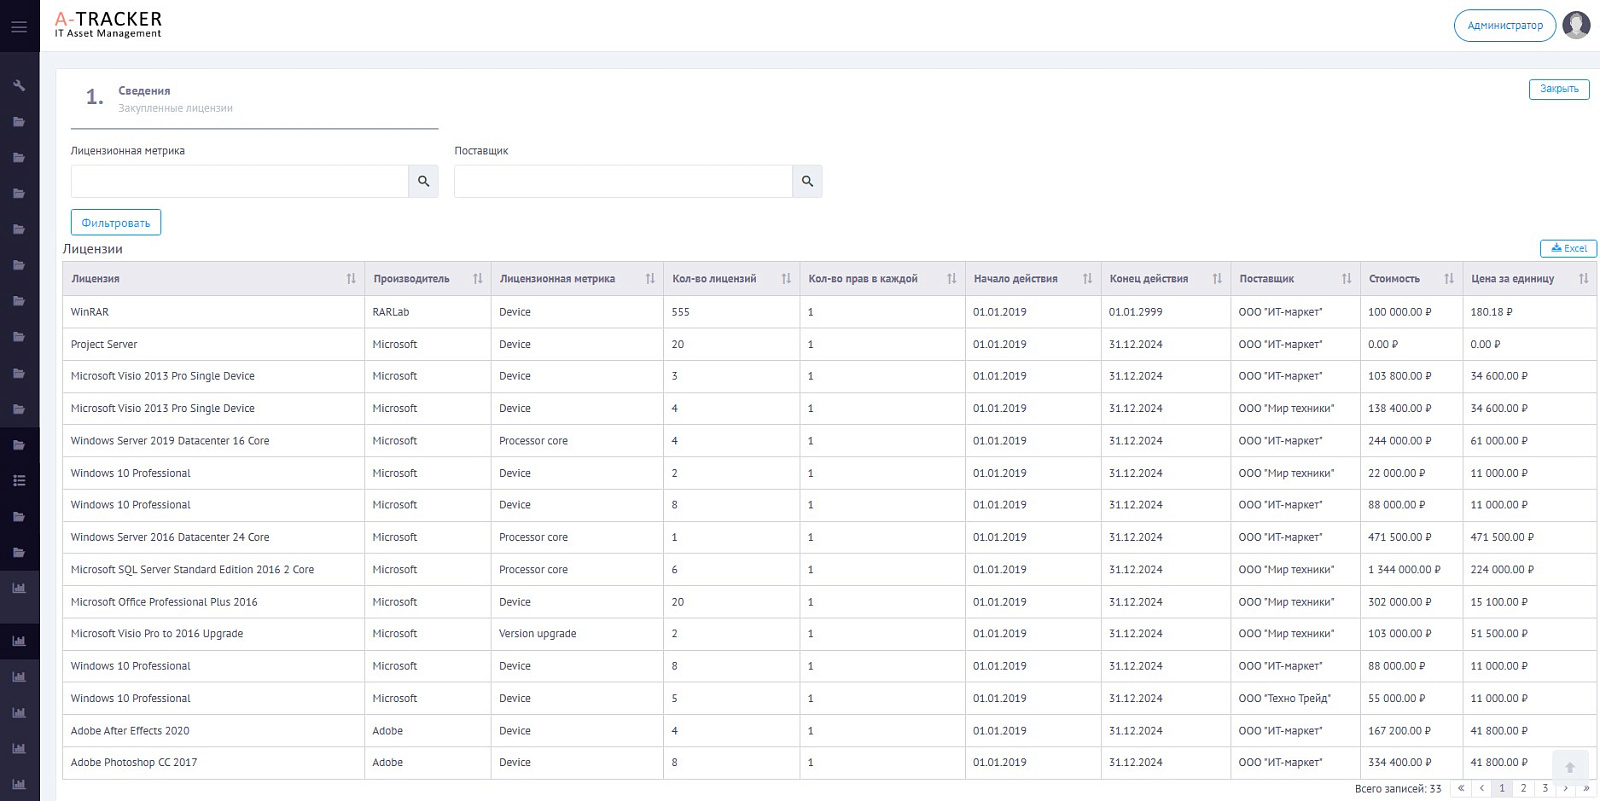Viewport: 1600px width, 801px height.
Task: Click sort arrows in Производитель column header
Action: (478, 279)
